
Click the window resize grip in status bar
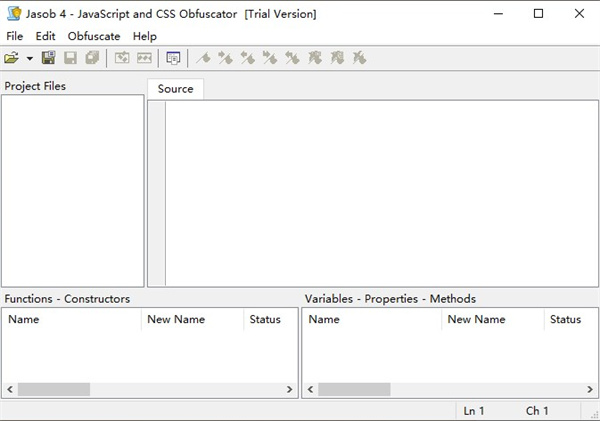(x=594, y=414)
